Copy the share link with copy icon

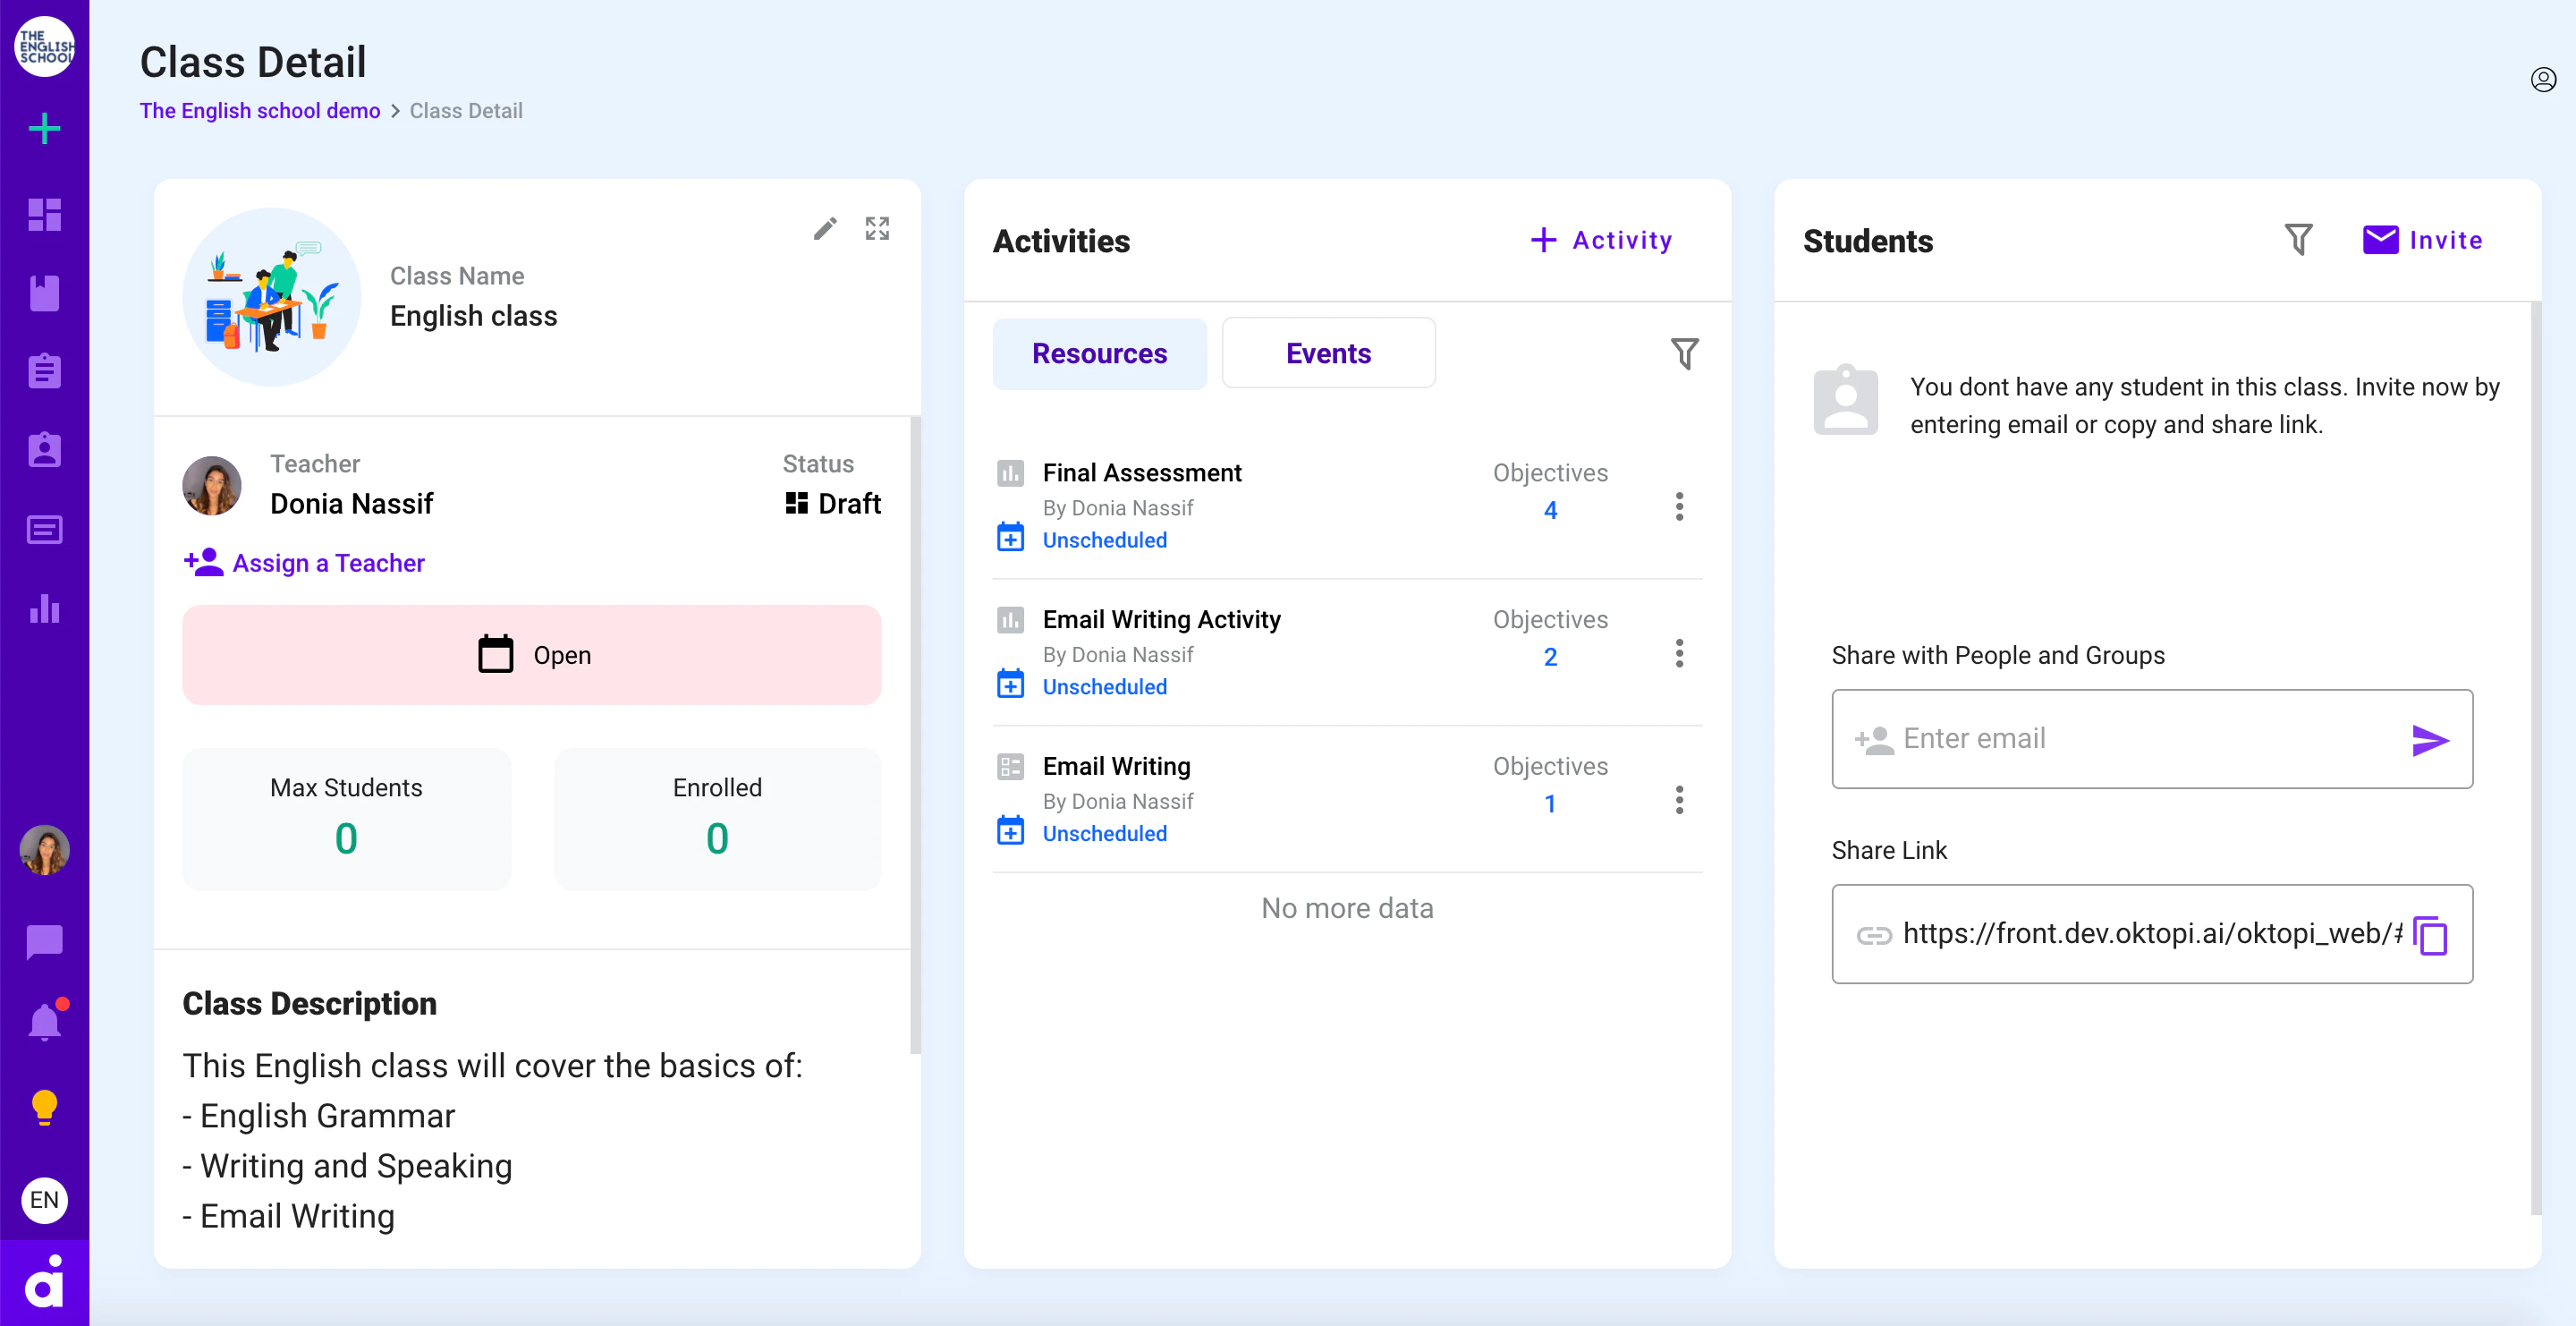point(2430,935)
